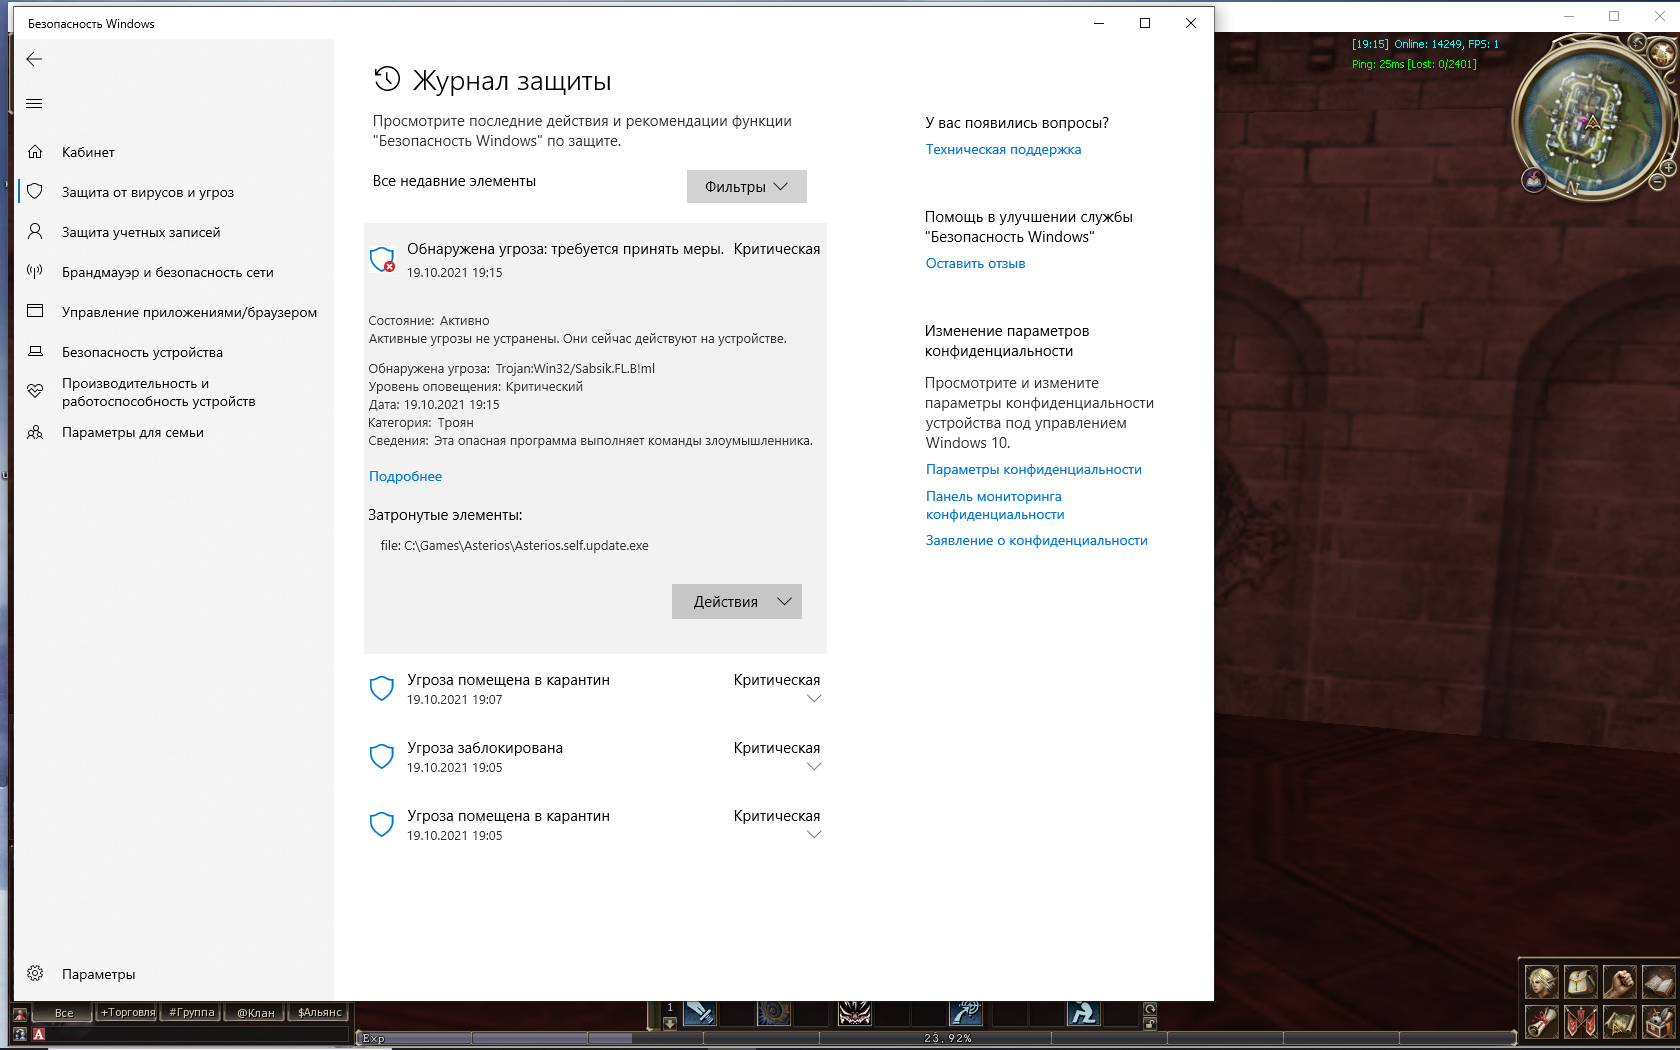
Task: Select Защита от вирусов и угроз
Action: point(174,192)
